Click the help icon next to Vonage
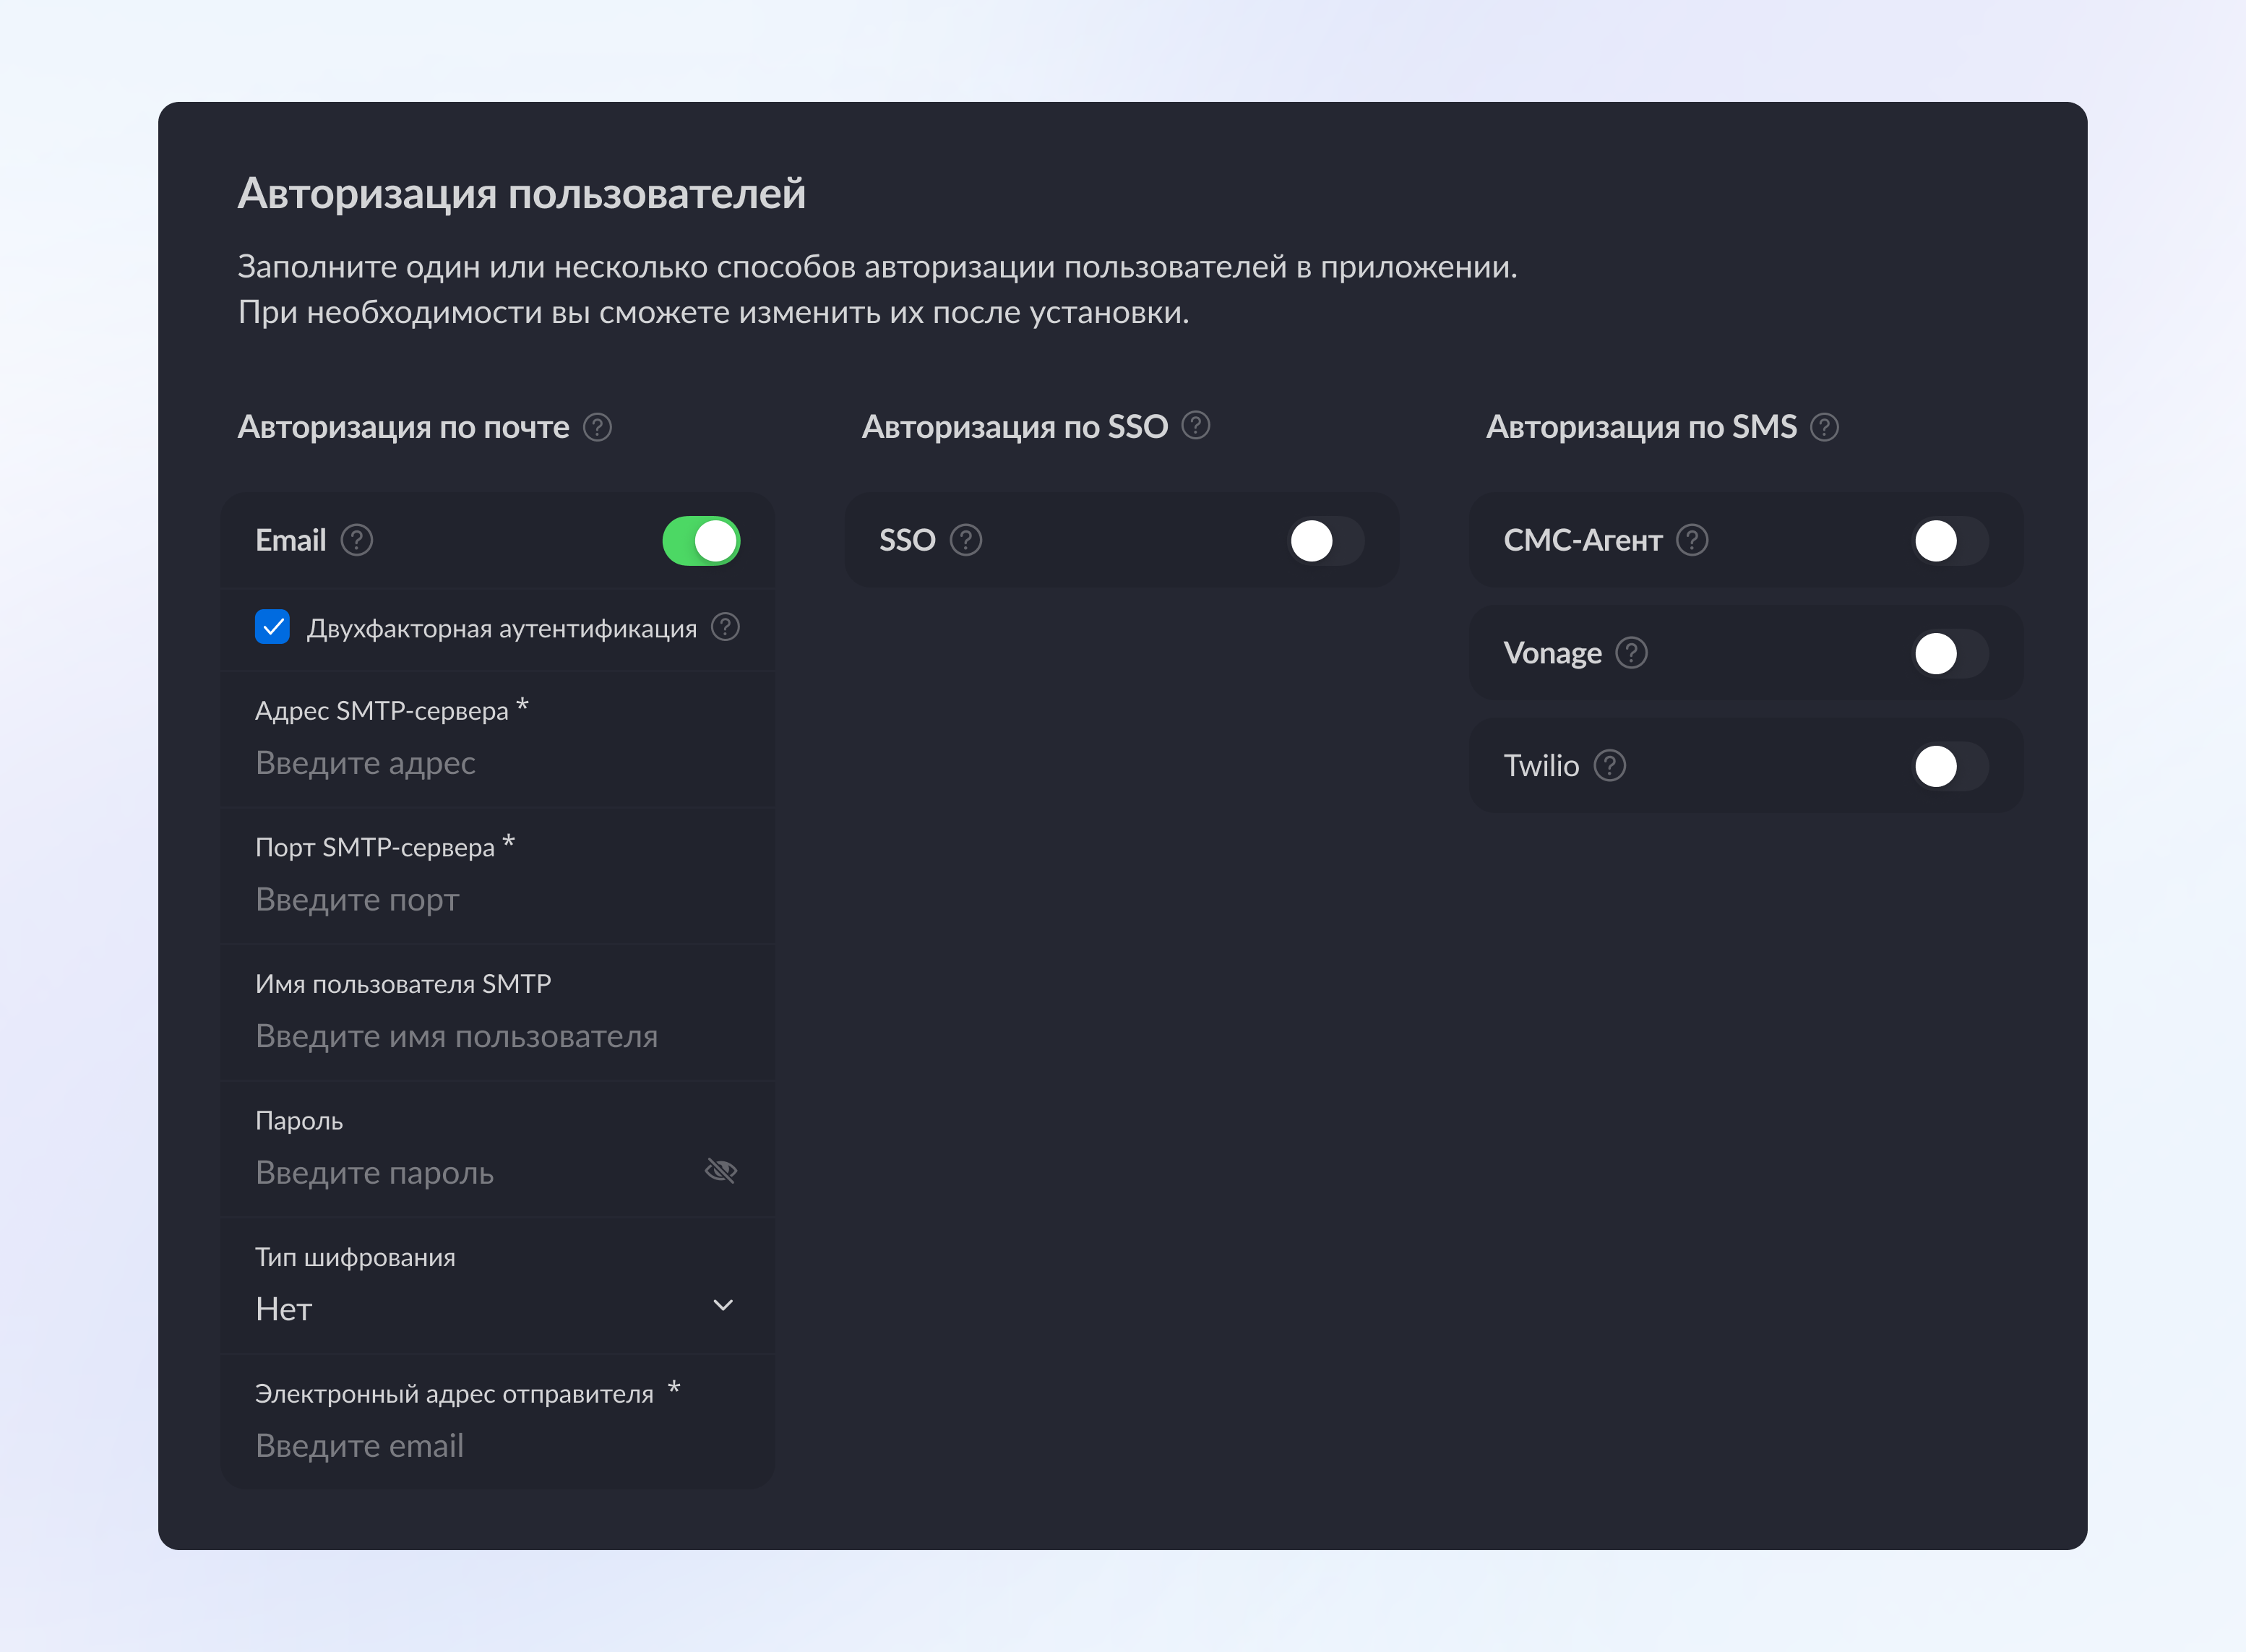Screen dimensions: 2246x1652 (x=1631, y=653)
